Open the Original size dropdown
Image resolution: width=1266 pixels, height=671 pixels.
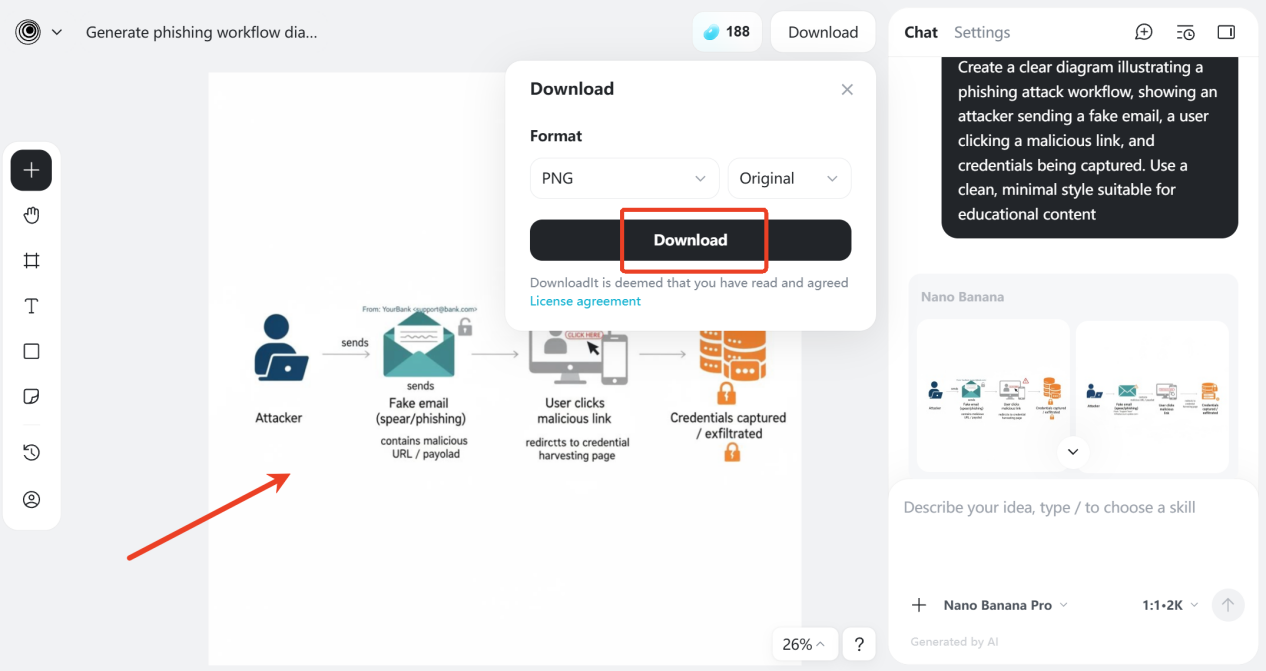point(788,178)
